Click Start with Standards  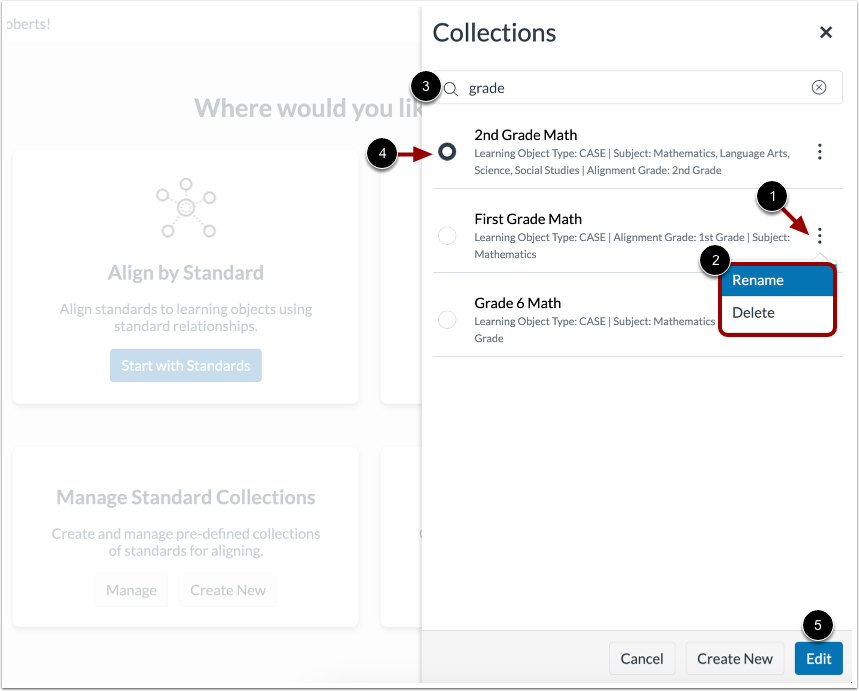[x=185, y=365]
